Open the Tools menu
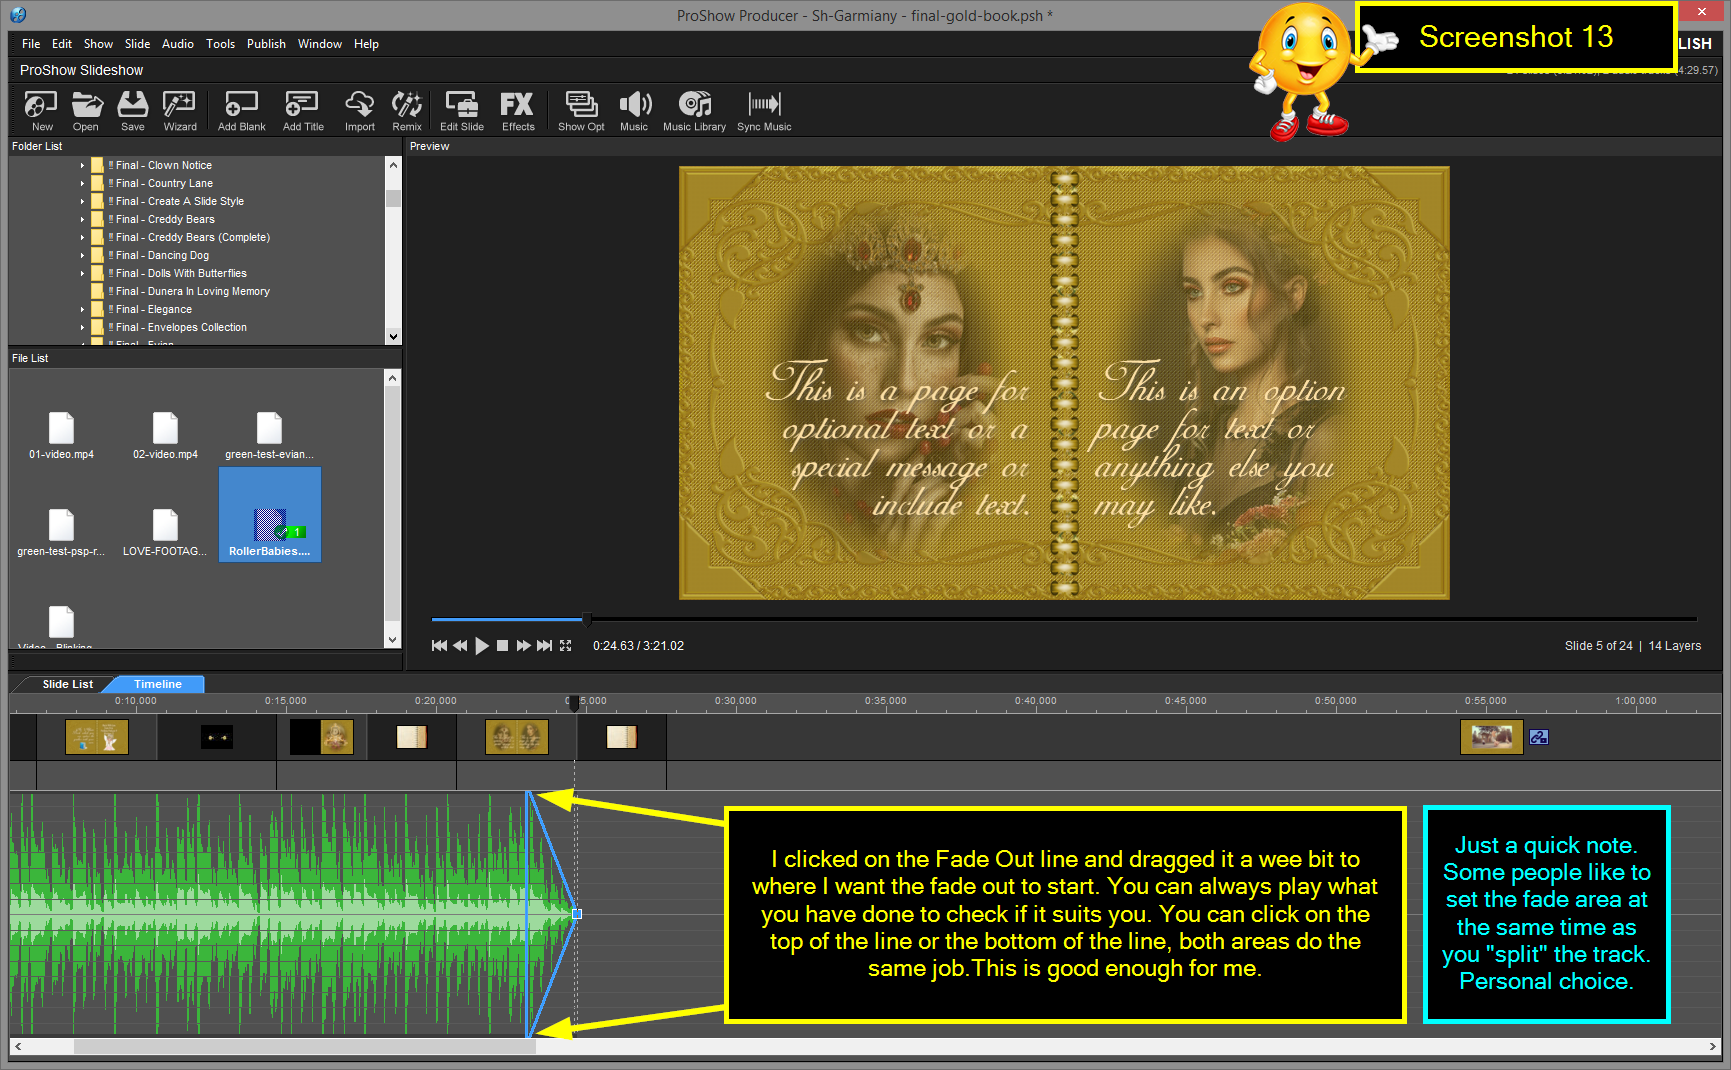This screenshot has height=1070, width=1731. click(x=220, y=44)
